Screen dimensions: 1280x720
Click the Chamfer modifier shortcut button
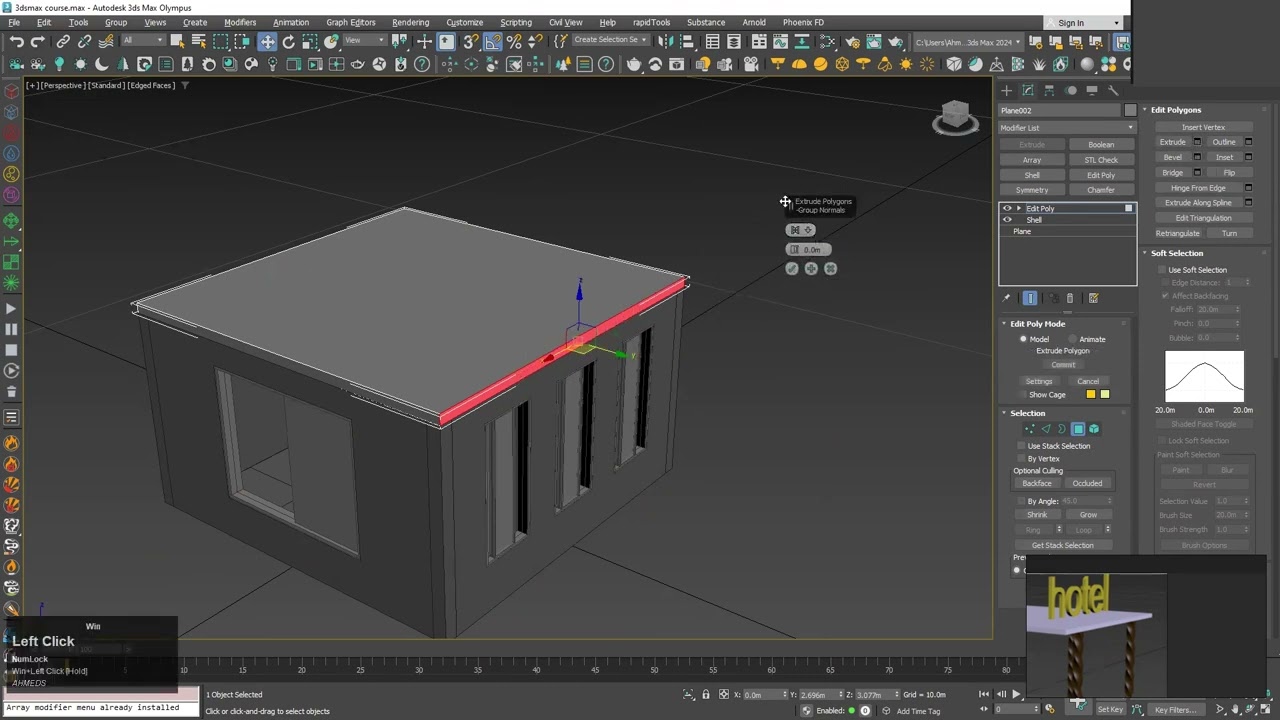[1101, 190]
